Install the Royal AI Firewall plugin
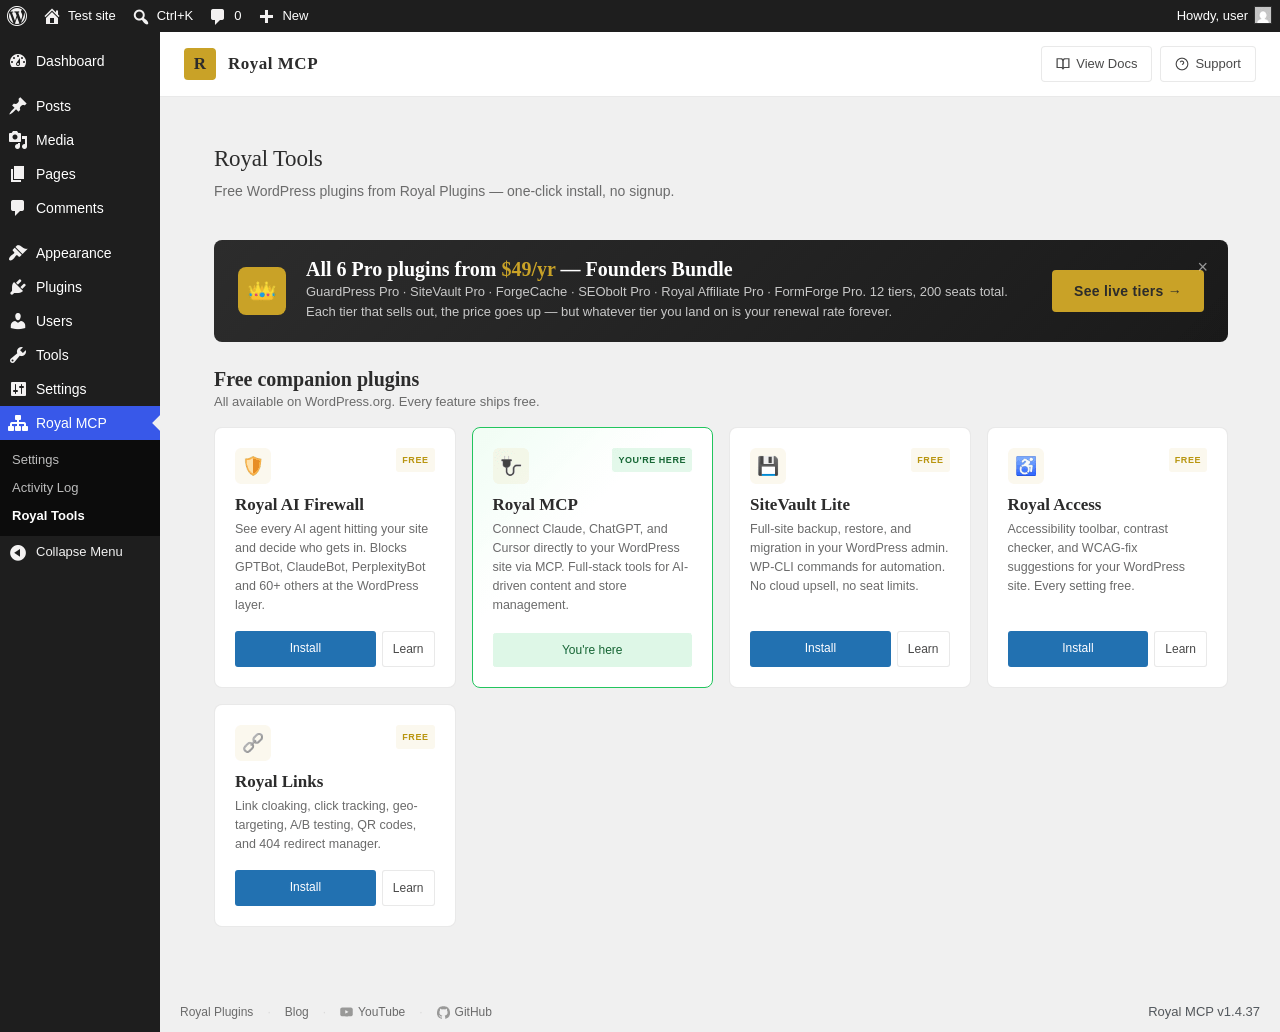This screenshot has width=1280, height=1032. tap(305, 649)
